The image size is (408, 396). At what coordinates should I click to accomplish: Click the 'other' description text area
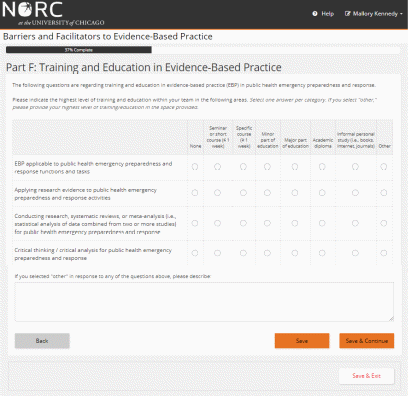click(204, 302)
